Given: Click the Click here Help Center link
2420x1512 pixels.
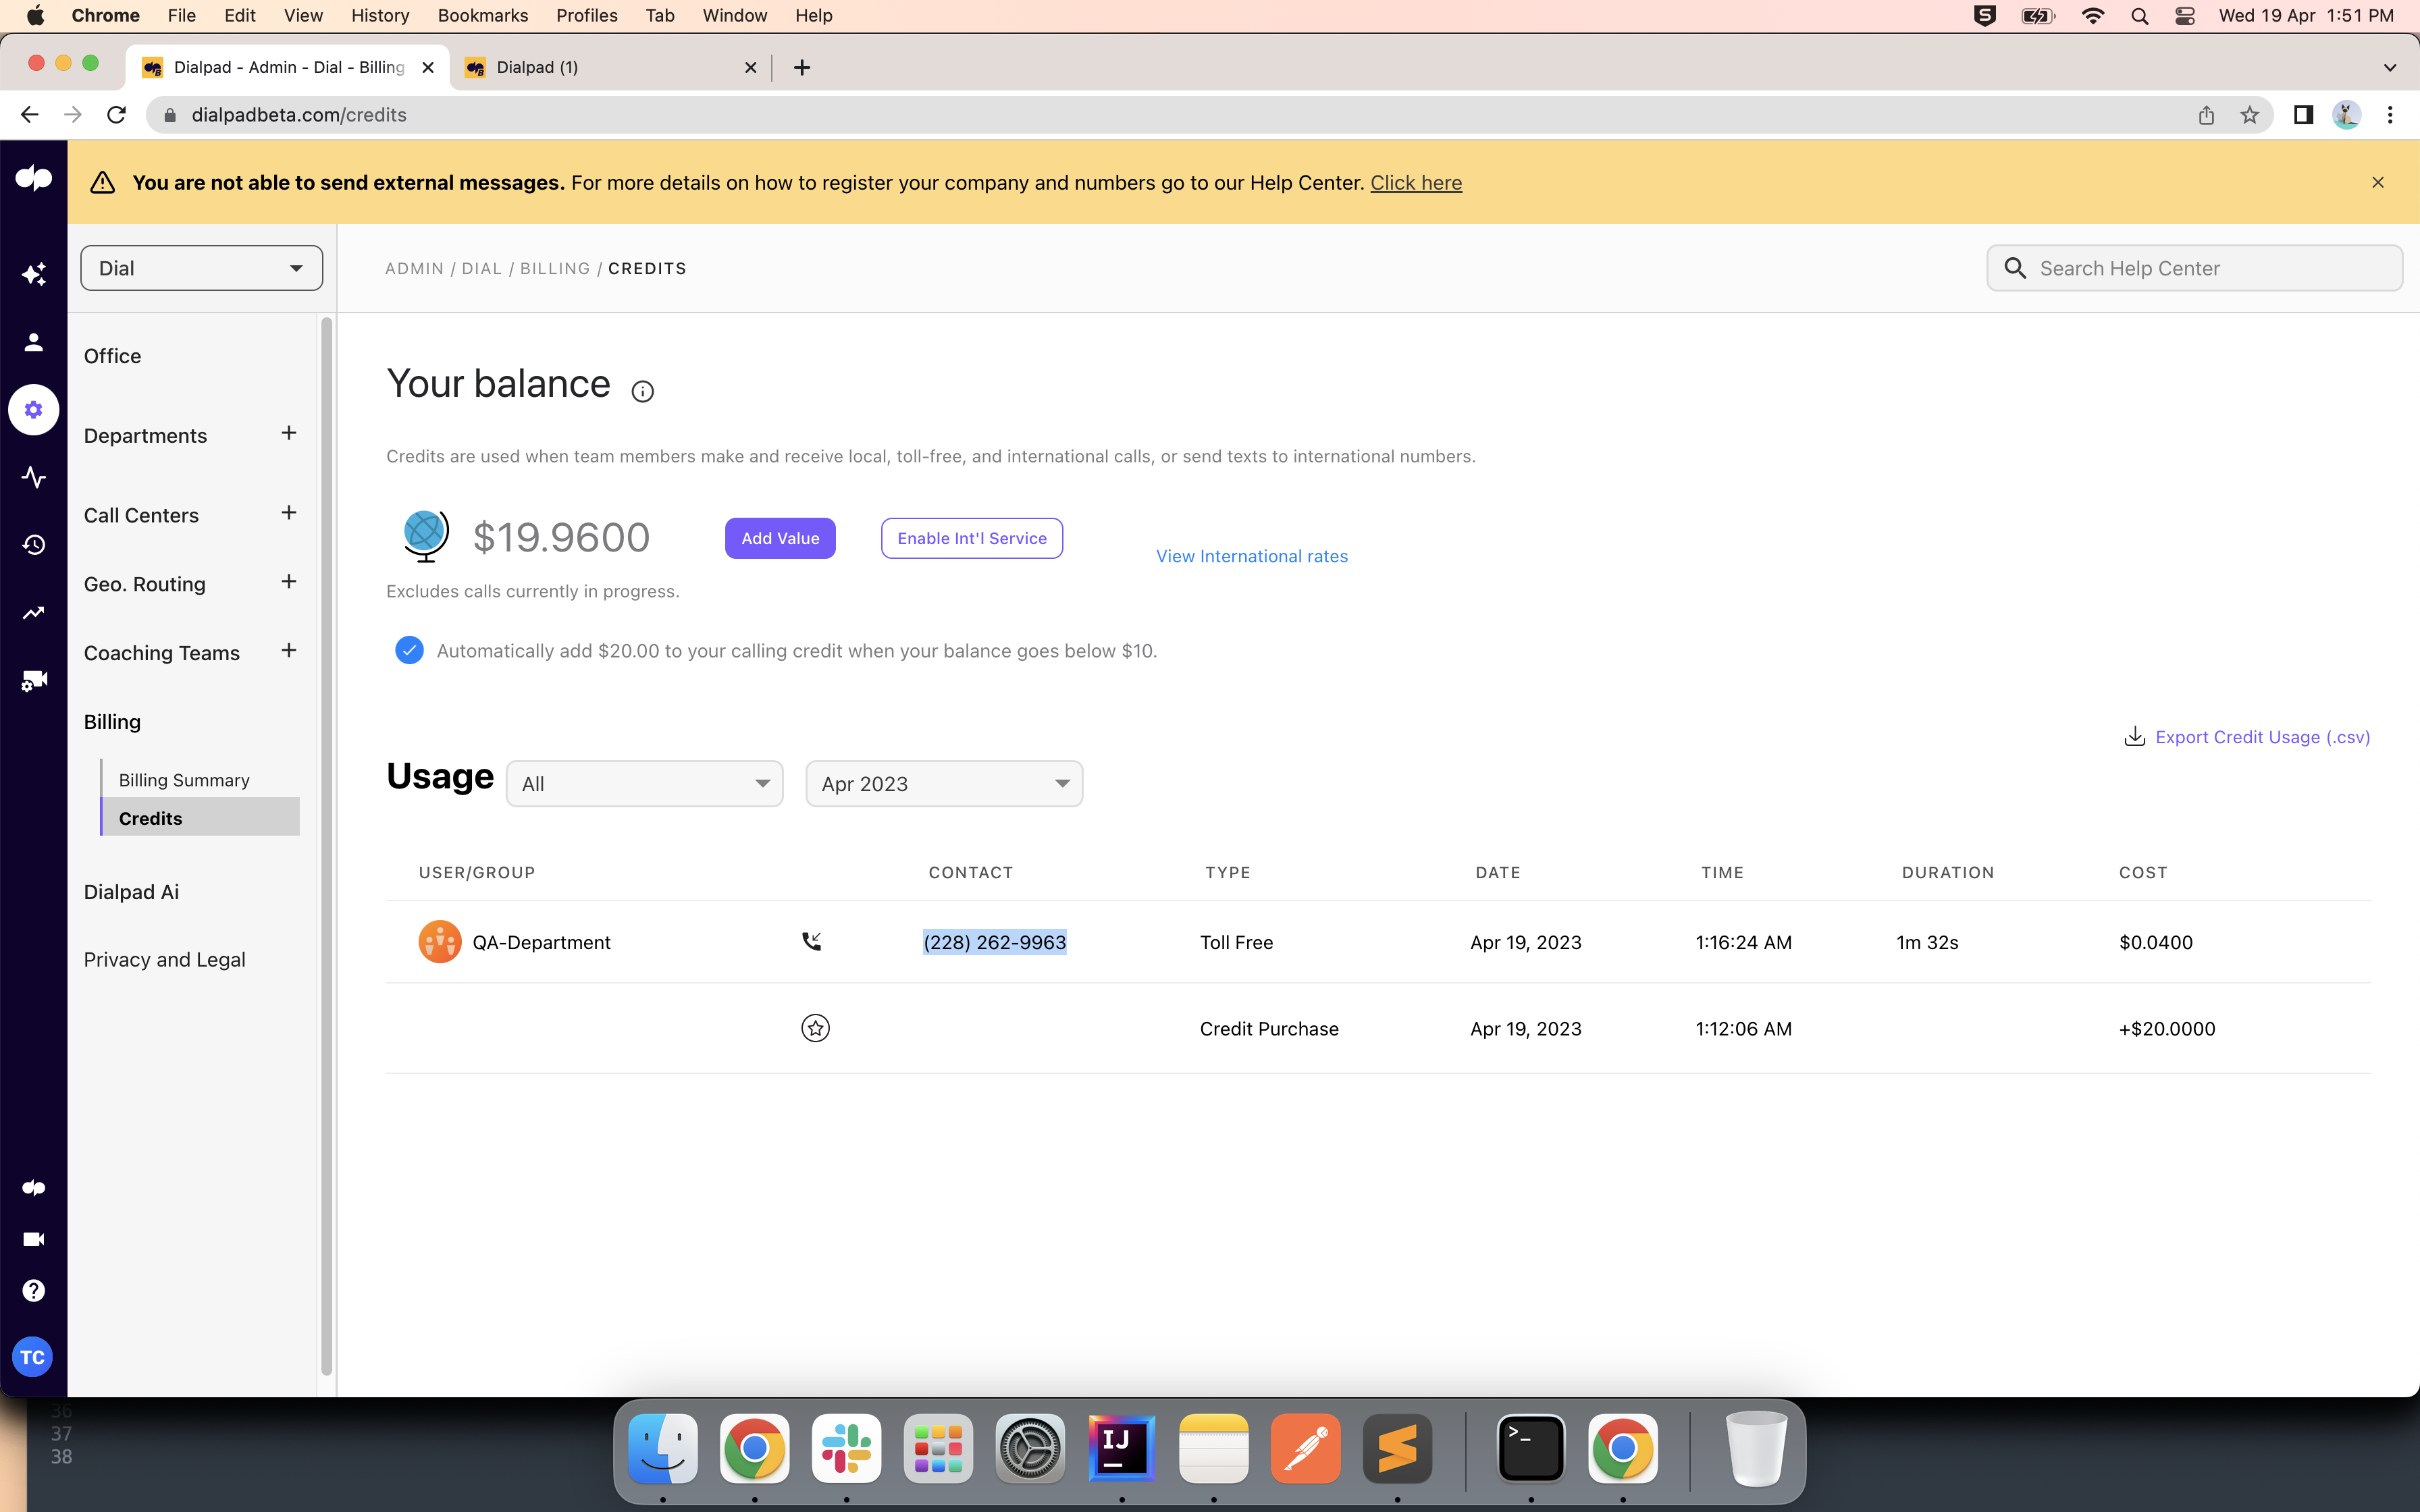Looking at the screenshot, I should click(1416, 183).
